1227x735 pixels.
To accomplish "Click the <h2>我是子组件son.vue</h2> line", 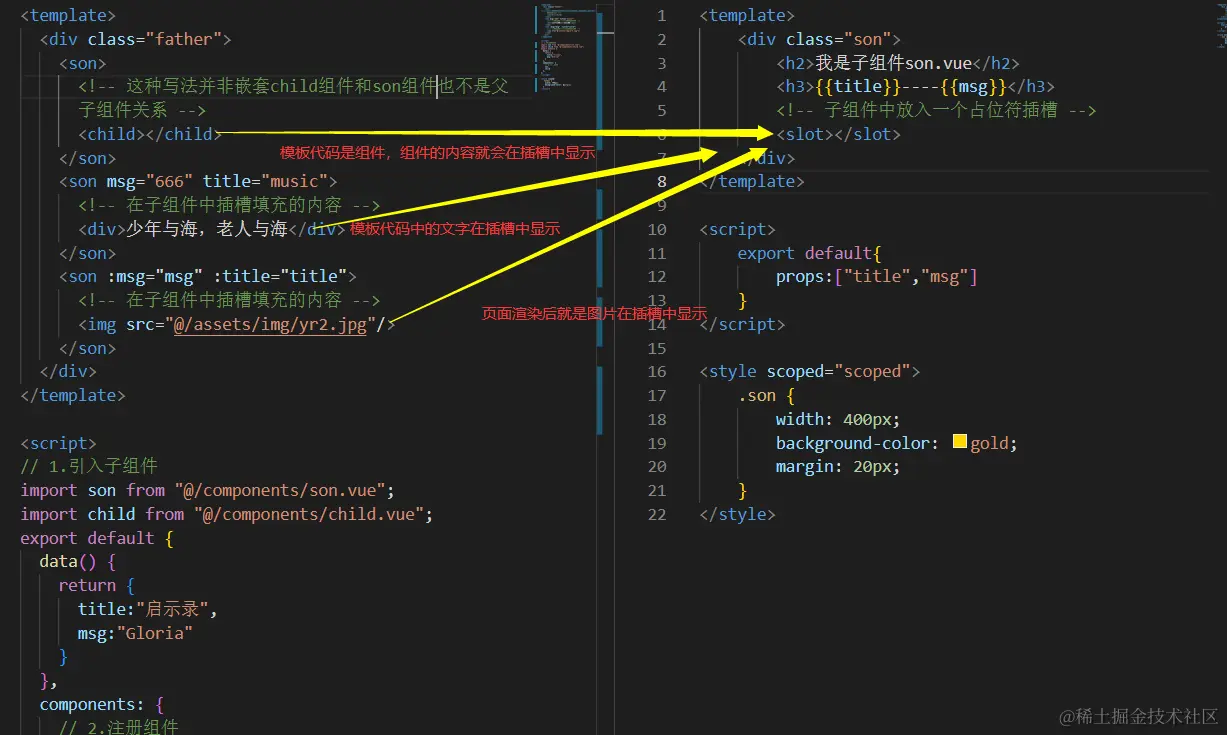I will pyautogui.click(x=897, y=63).
